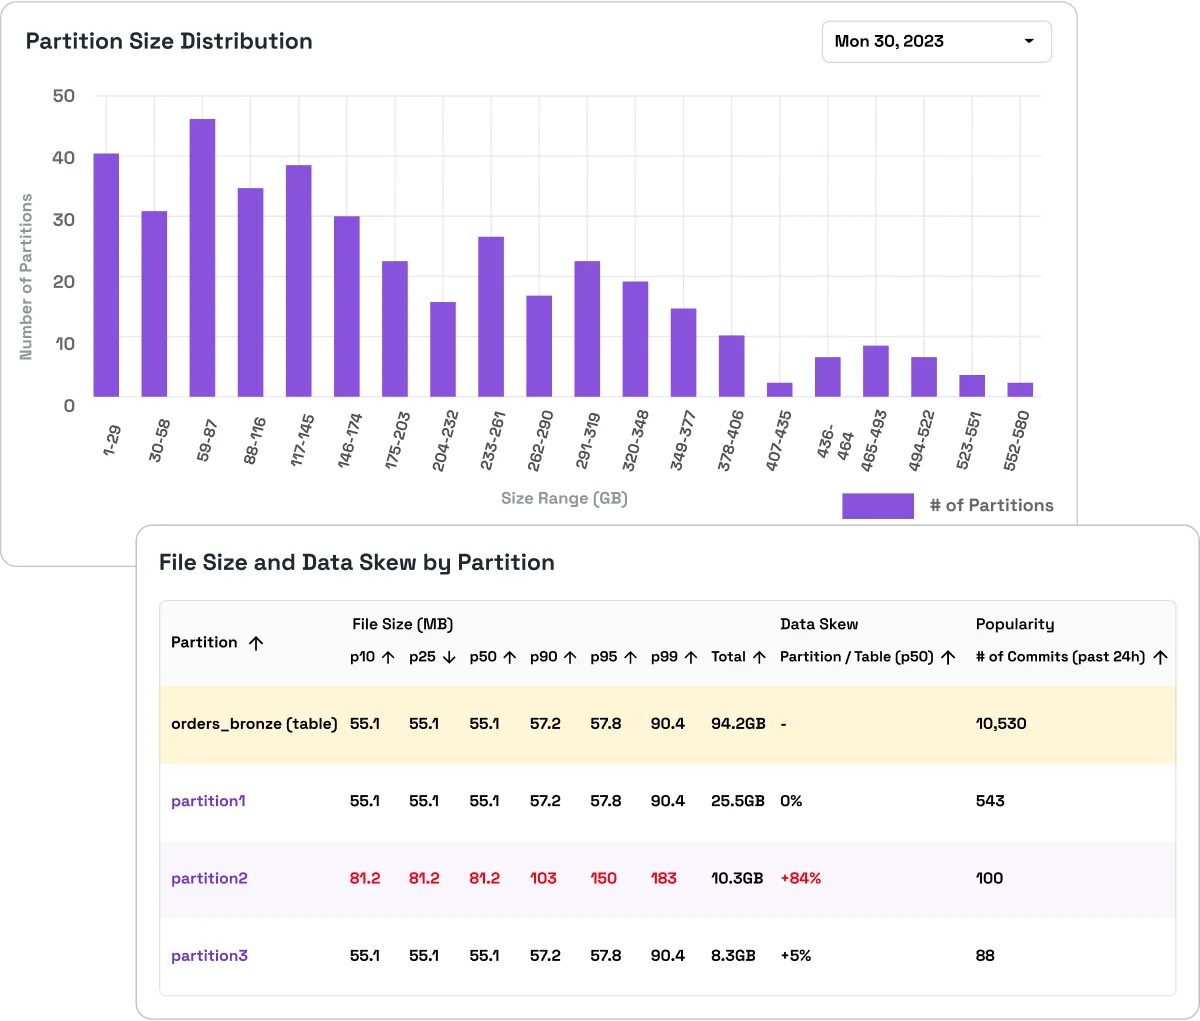The image size is (1200, 1021).
Task: Click the 59-87 GB bar in chart
Action: pos(203,258)
